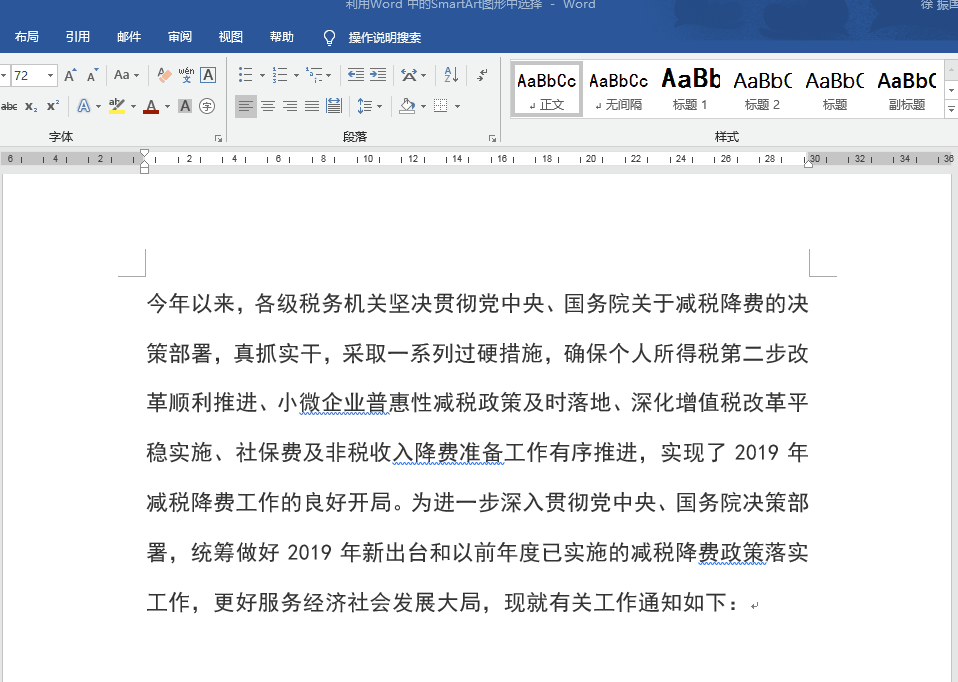Apply the dark red font color
This screenshot has width=958, height=682.
(151, 106)
